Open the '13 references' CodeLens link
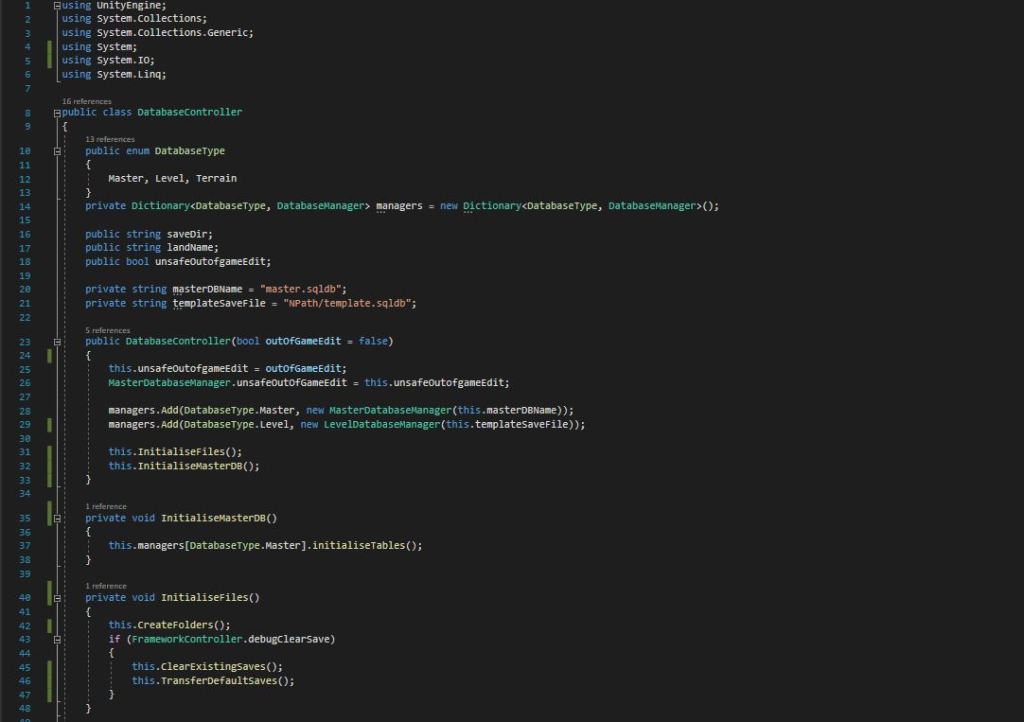This screenshot has width=1024, height=722. (x=110, y=140)
